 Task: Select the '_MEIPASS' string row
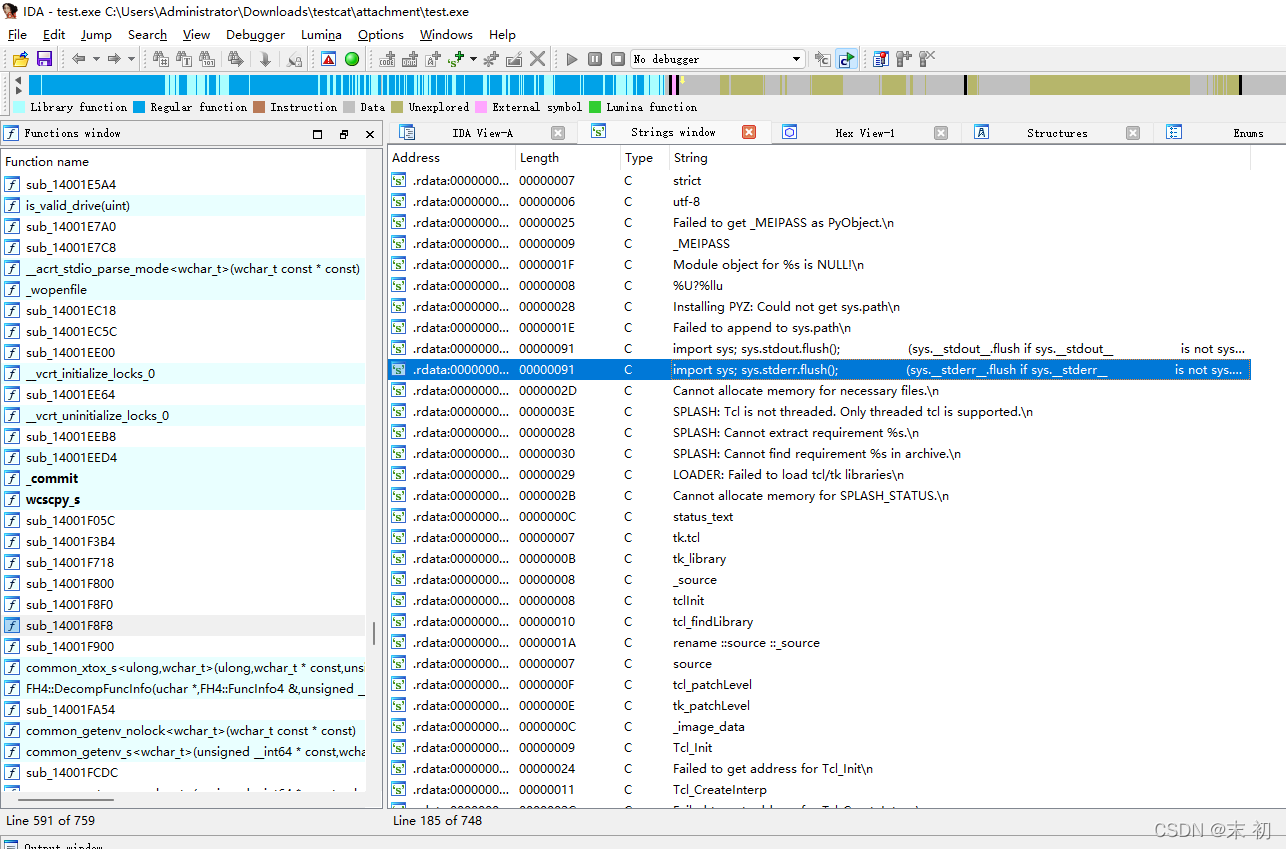[x=820, y=243]
